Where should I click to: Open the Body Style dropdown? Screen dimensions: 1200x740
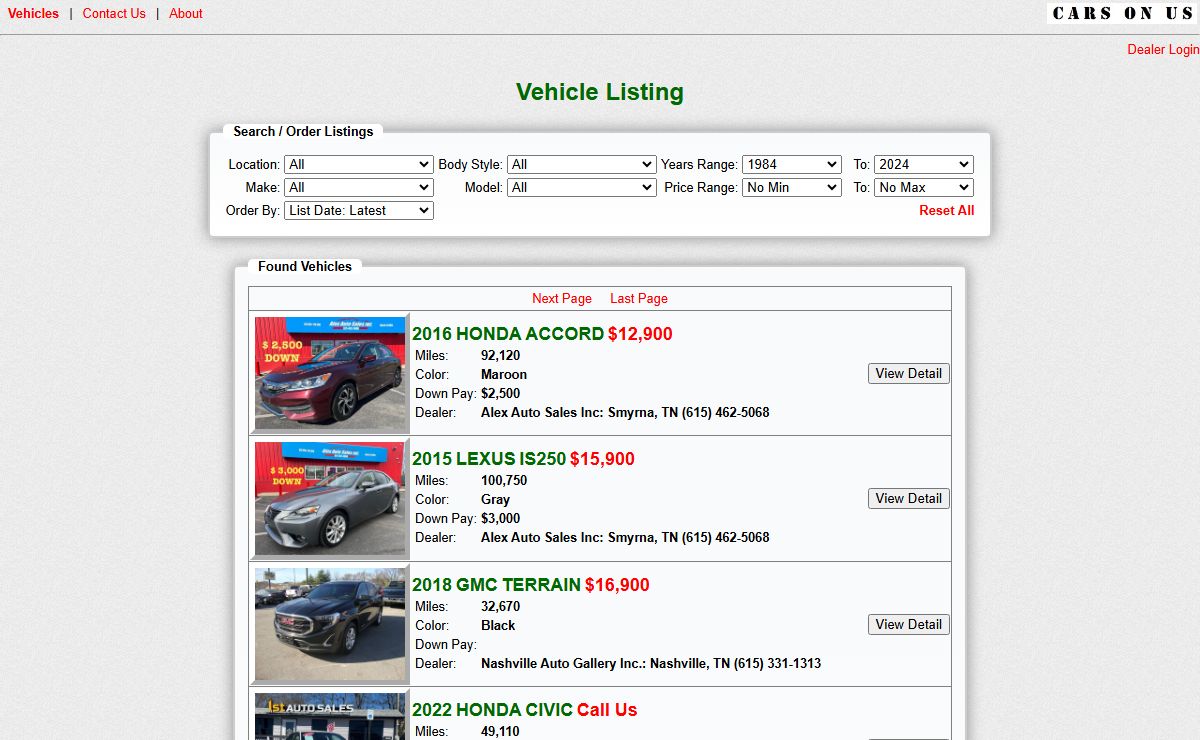pos(582,164)
